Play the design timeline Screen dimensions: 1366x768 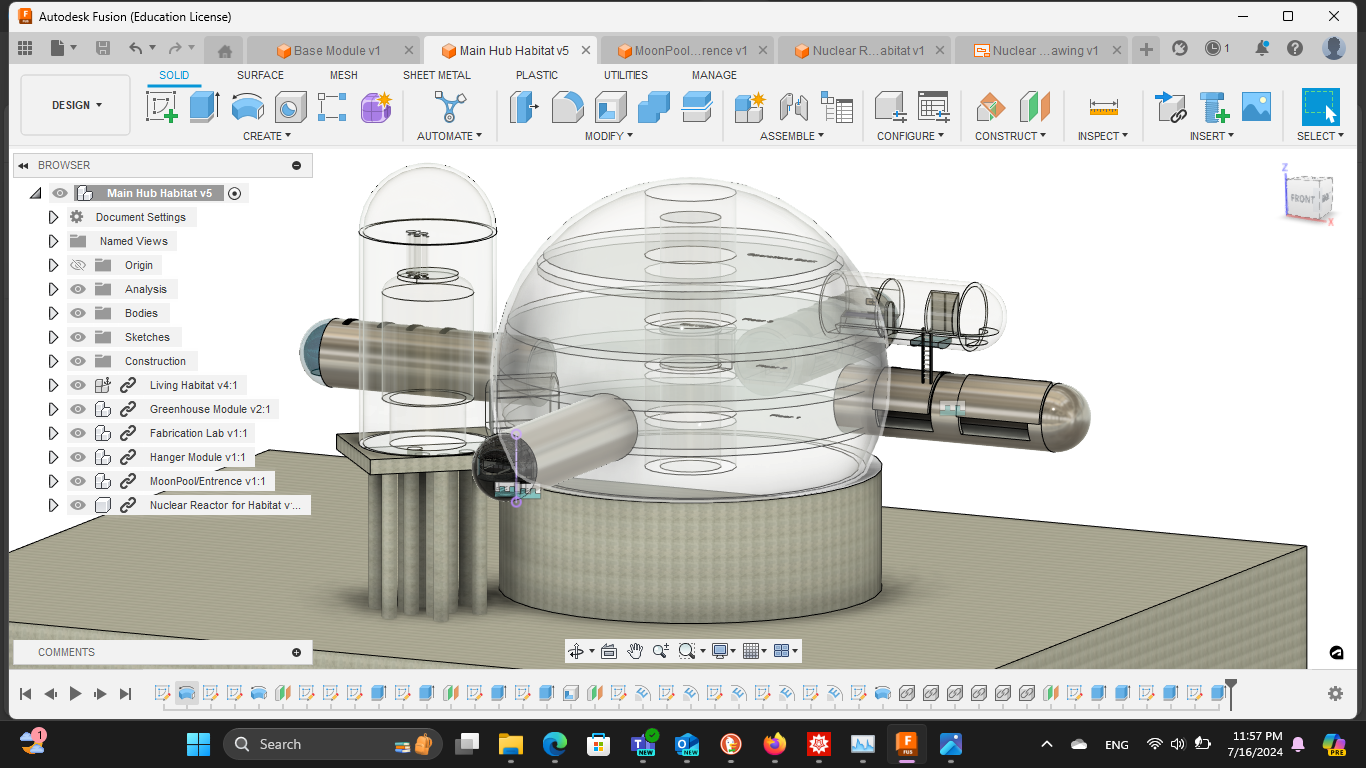pyautogui.click(x=76, y=693)
